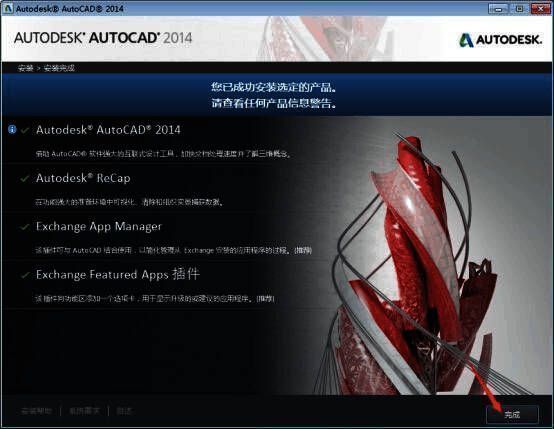Viewport: 554px width, 429px height.
Task: Click the Autodesk logo at top right
Action: tap(500, 40)
